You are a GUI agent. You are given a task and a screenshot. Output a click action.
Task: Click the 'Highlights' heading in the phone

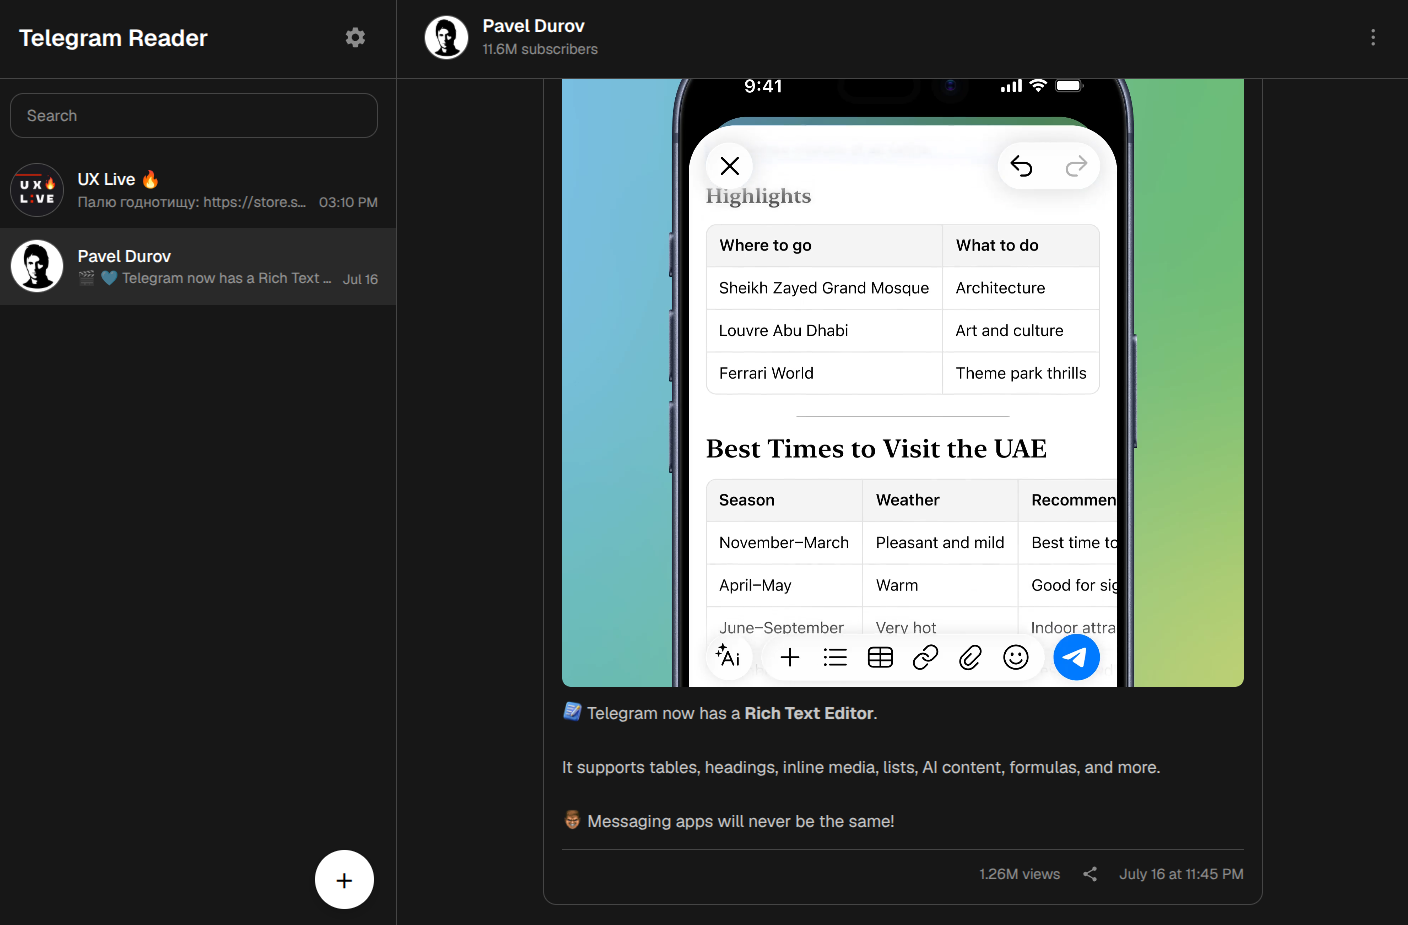[x=758, y=196]
